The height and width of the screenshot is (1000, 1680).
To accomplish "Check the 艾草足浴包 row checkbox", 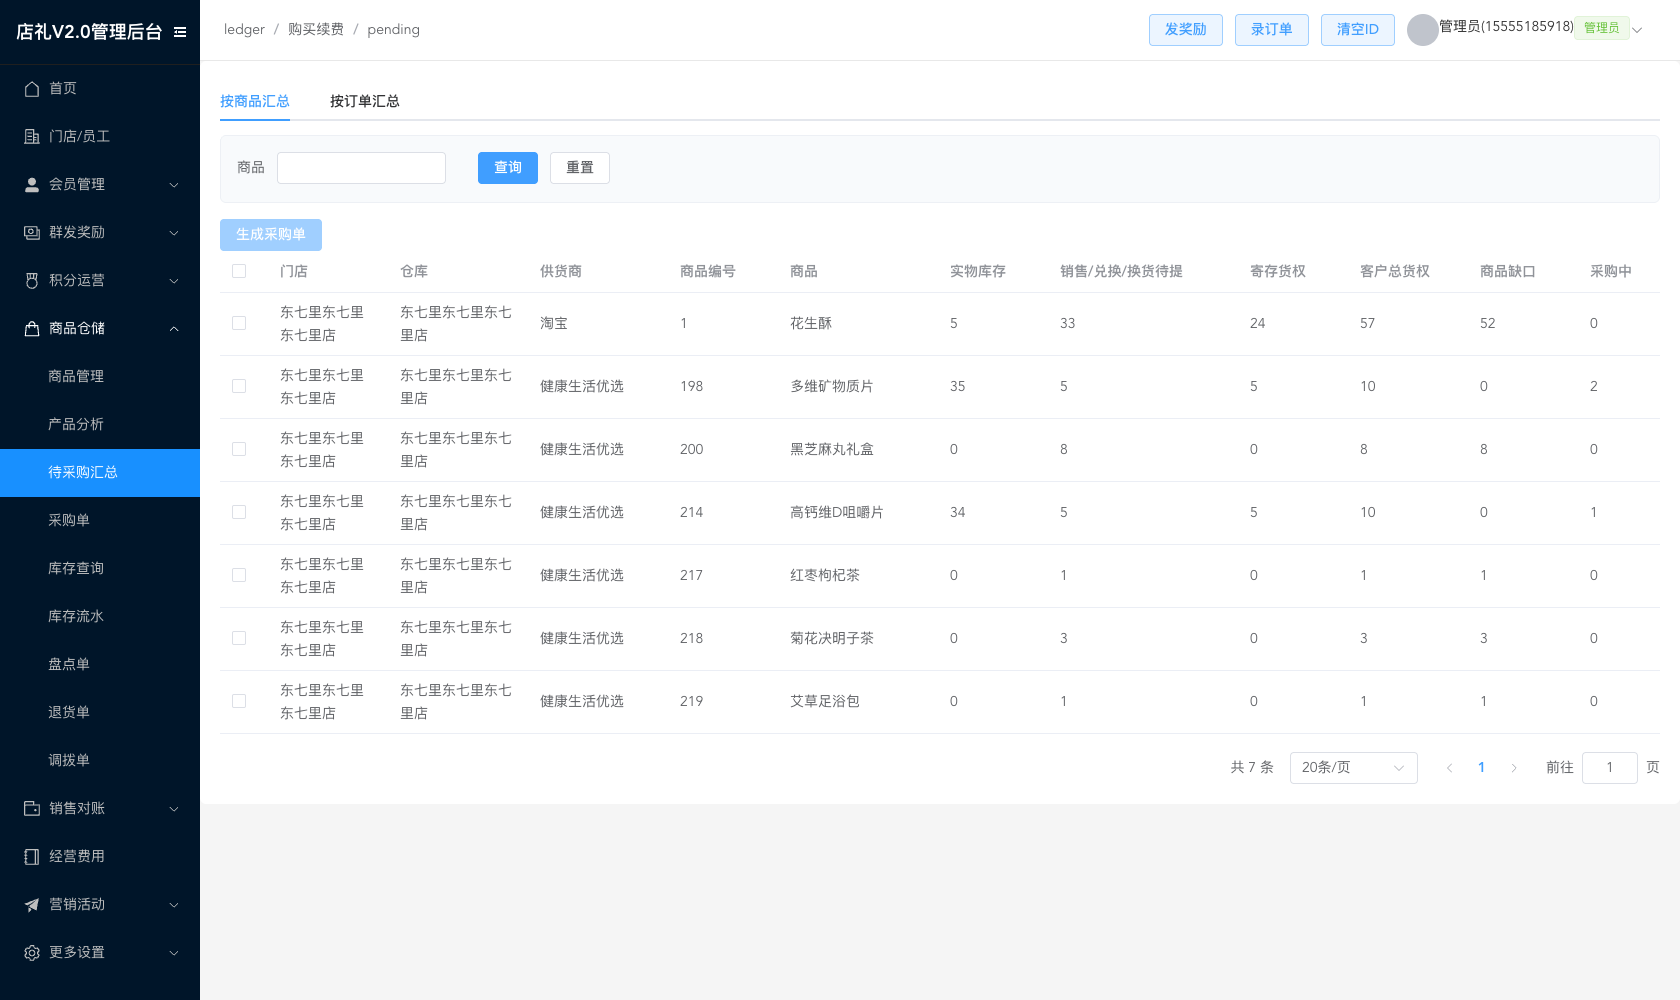I will [x=239, y=701].
